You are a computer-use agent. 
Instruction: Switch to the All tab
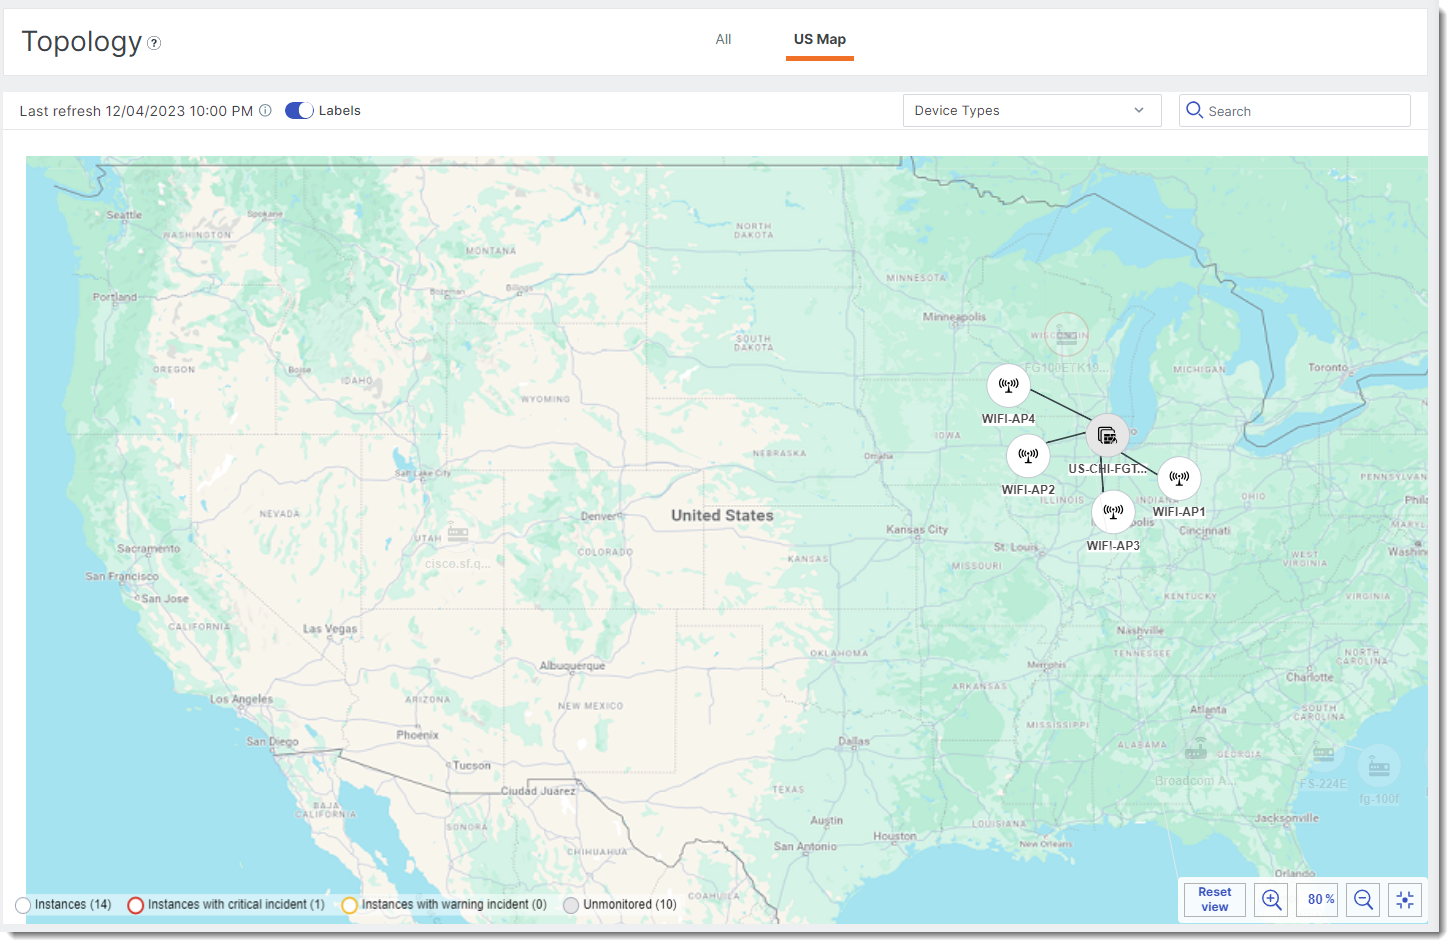point(723,39)
